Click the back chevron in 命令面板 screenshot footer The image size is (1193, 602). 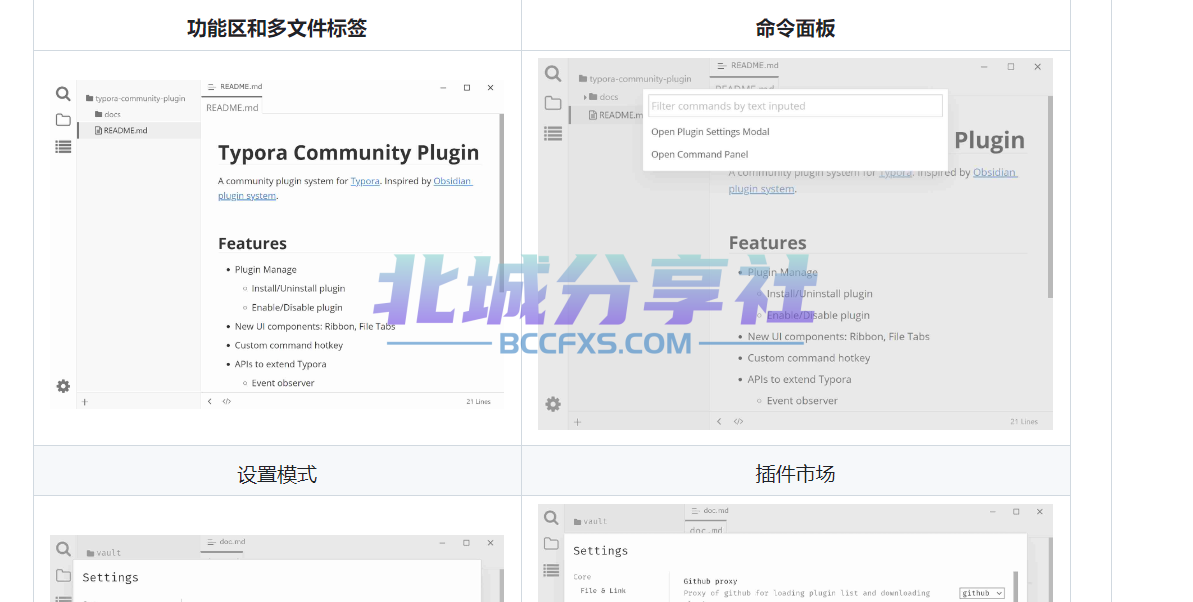tap(719, 421)
